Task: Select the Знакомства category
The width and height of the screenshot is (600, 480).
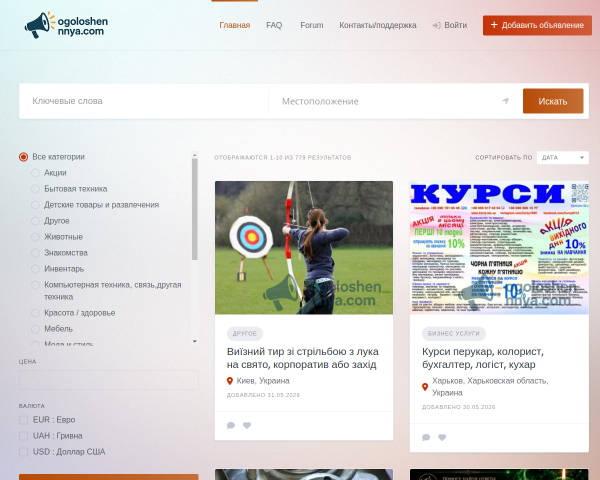Action: pyautogui.click(x=35, y=253)
